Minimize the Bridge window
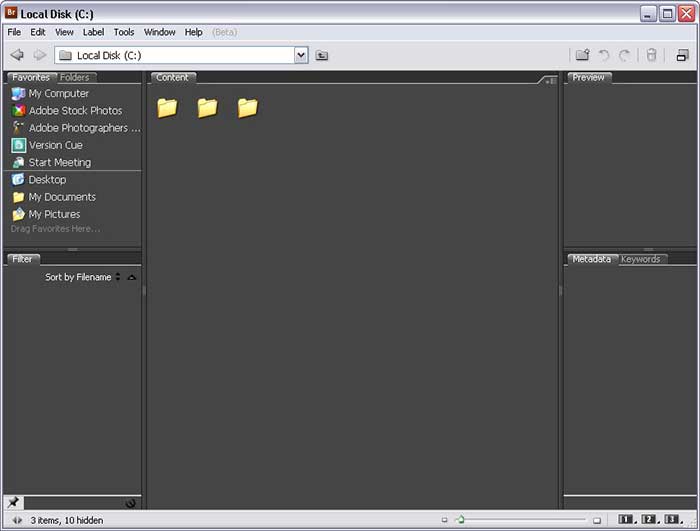 pos(648,14)
